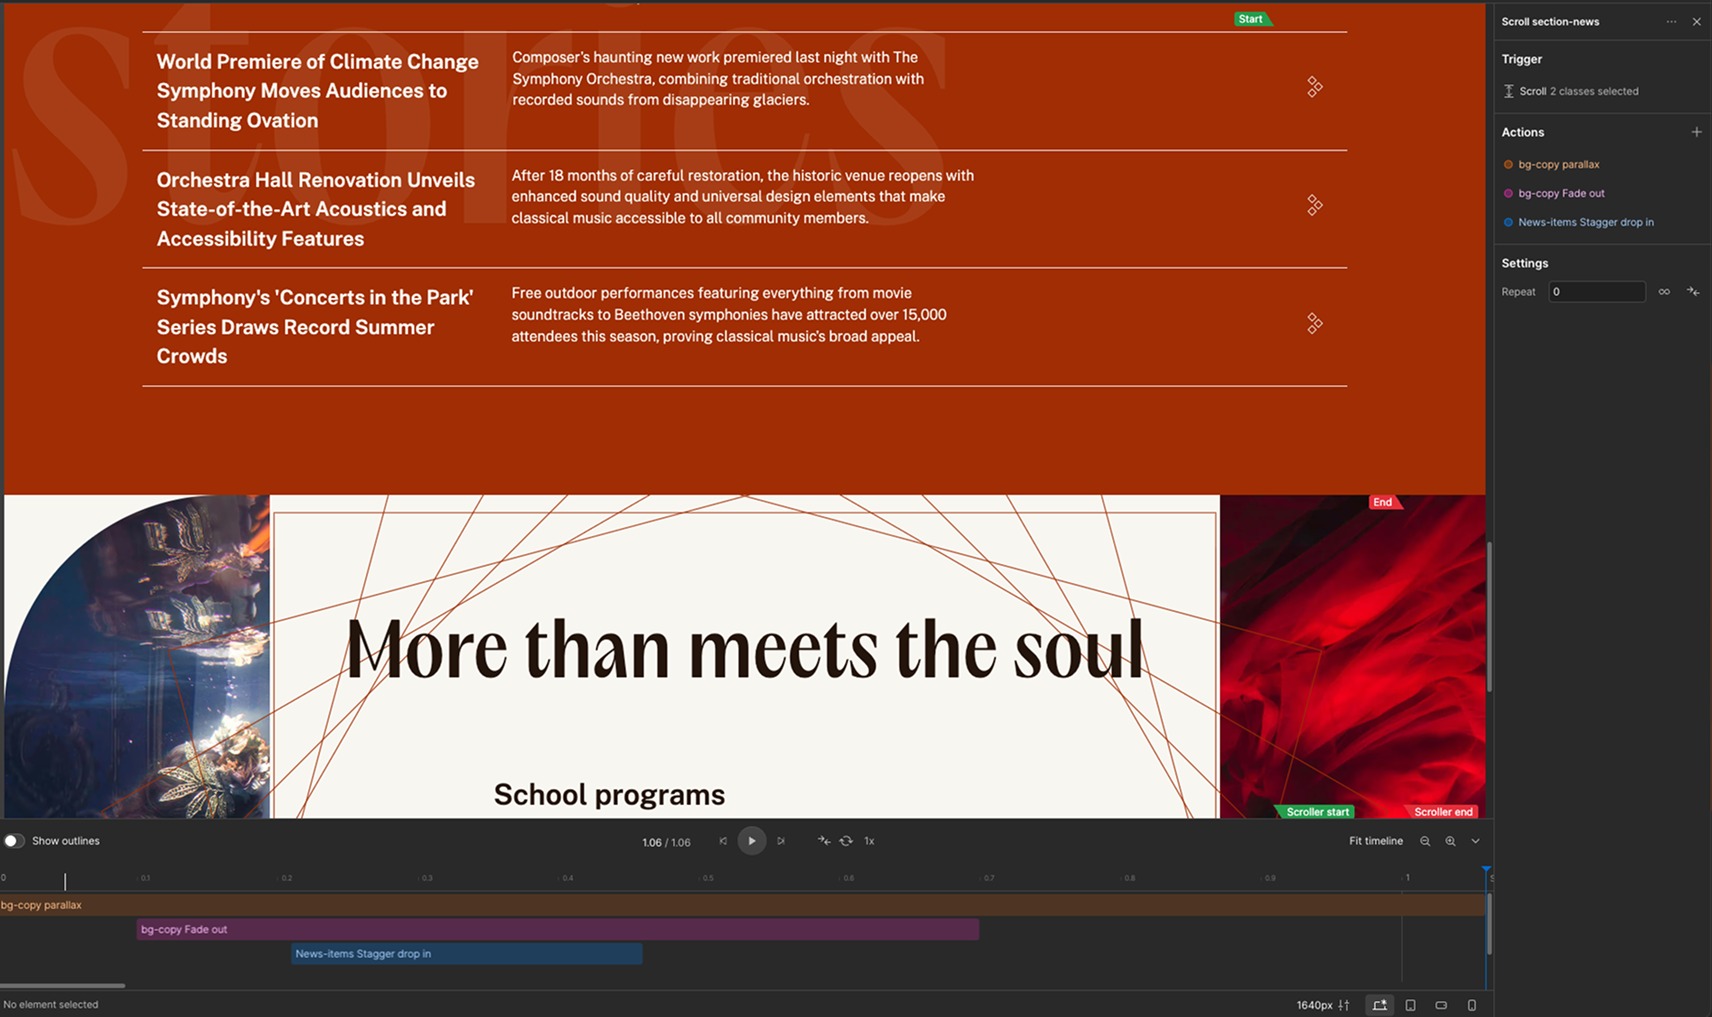
Task: Skip to the timeline start
Action: coord(722,841)
